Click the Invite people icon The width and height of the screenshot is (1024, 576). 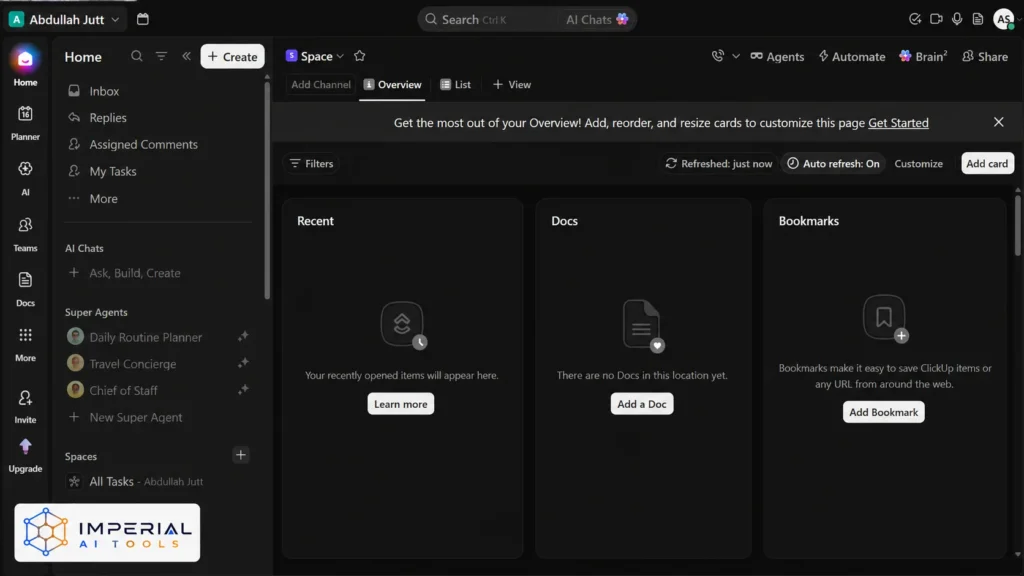[x=25, y=398]
